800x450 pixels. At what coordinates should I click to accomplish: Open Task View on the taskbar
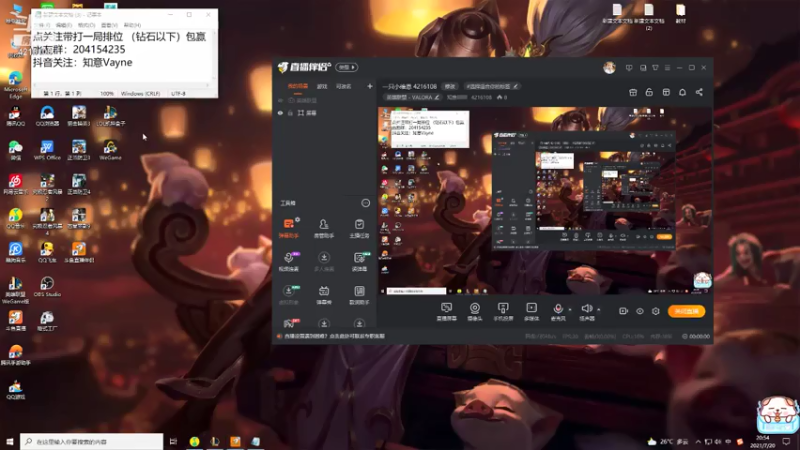coord(173,441)
